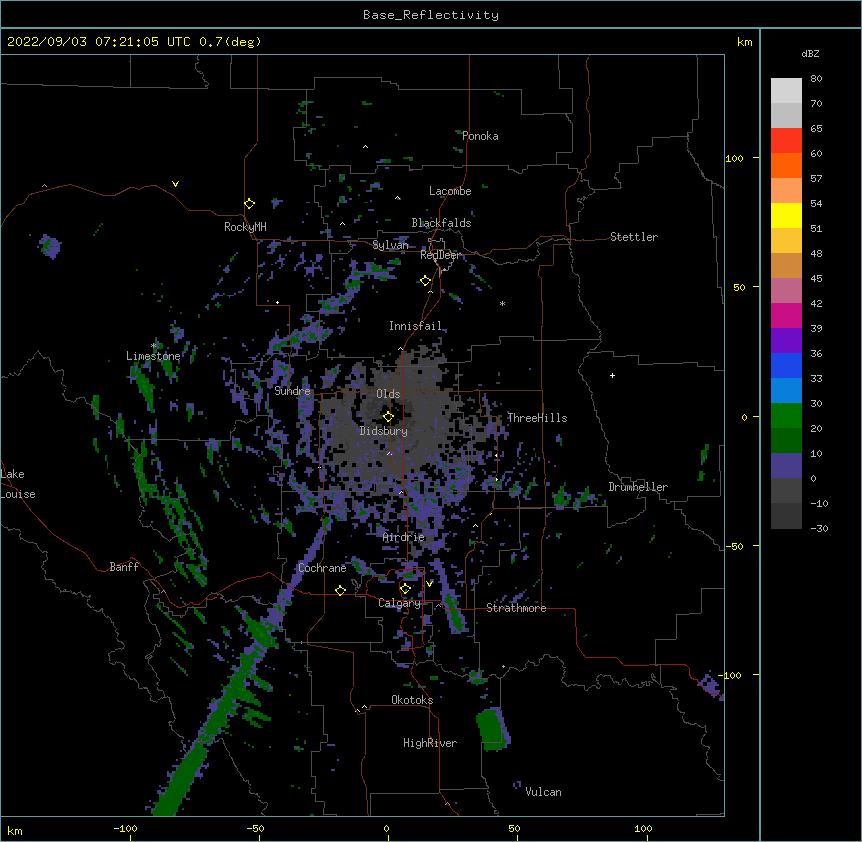Click the Vulcan town label
862x842 pixels.
(543, 792)
